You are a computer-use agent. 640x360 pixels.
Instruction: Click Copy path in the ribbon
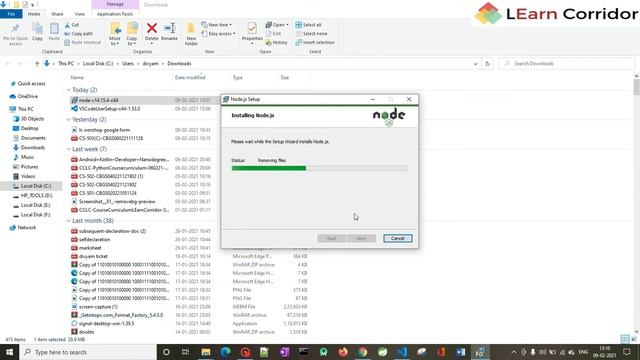pyautogui.click(x=78, y=33)
